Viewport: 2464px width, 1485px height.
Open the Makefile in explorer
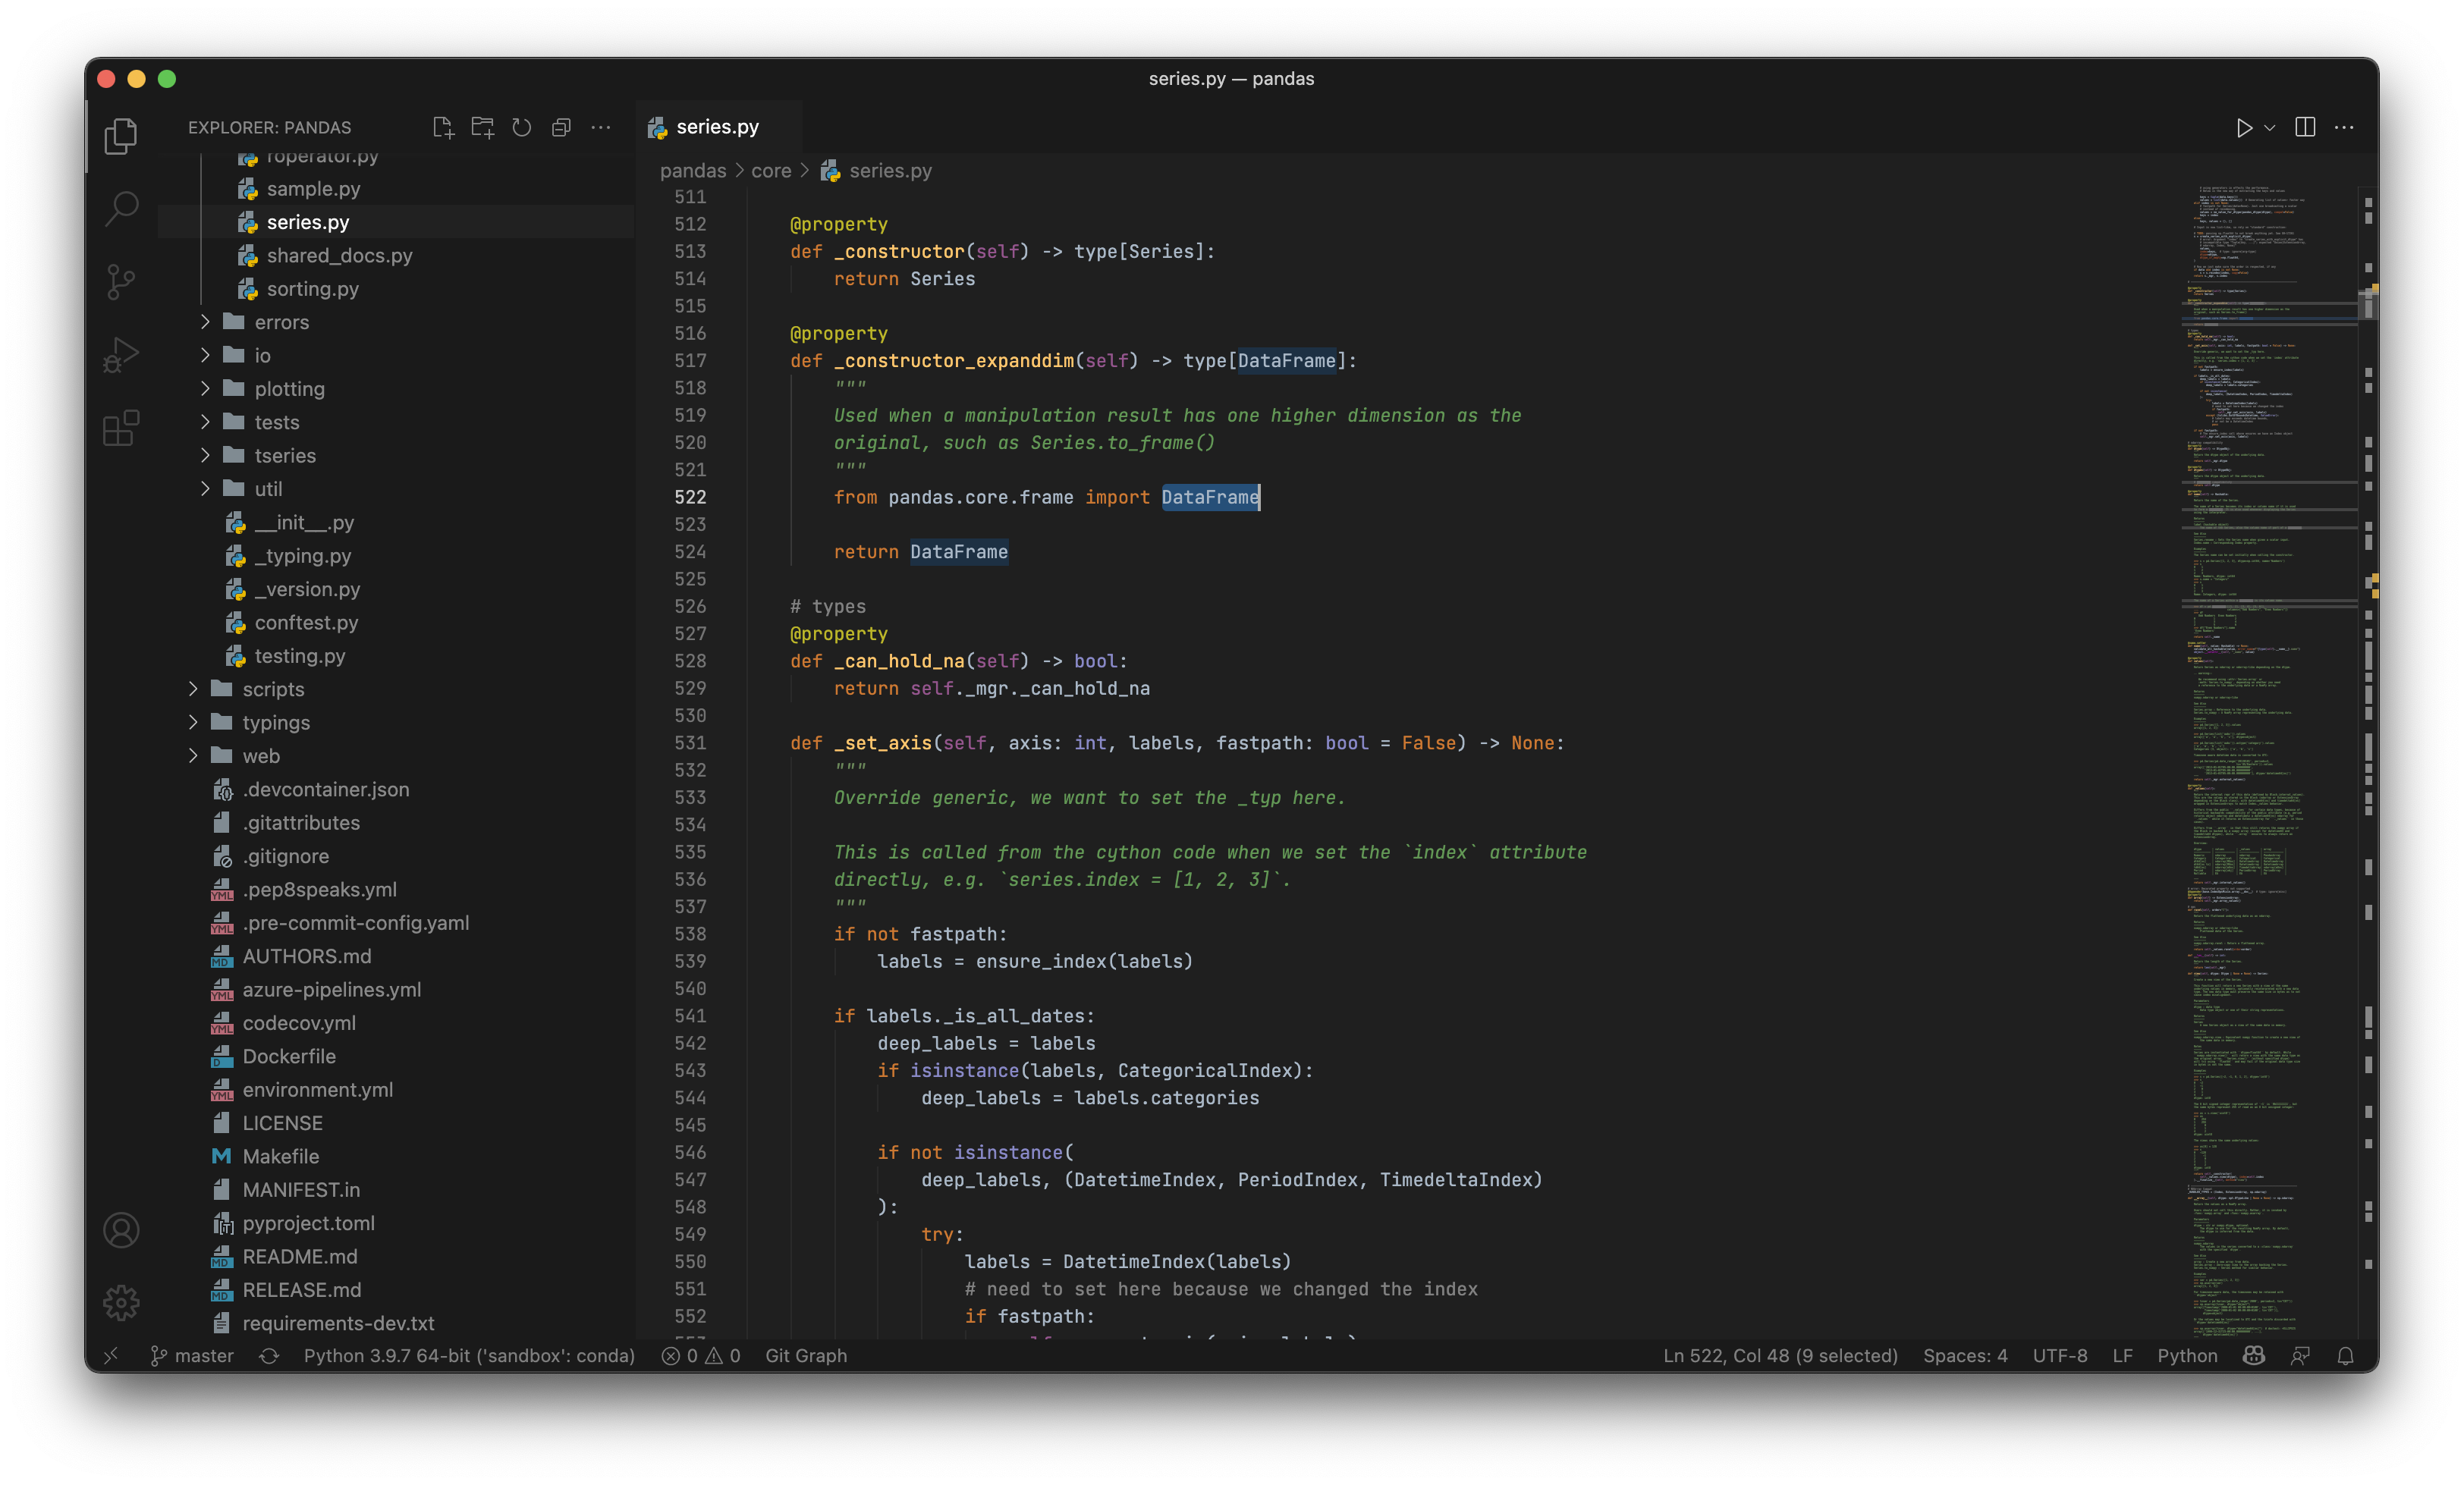click(280, 1156)
